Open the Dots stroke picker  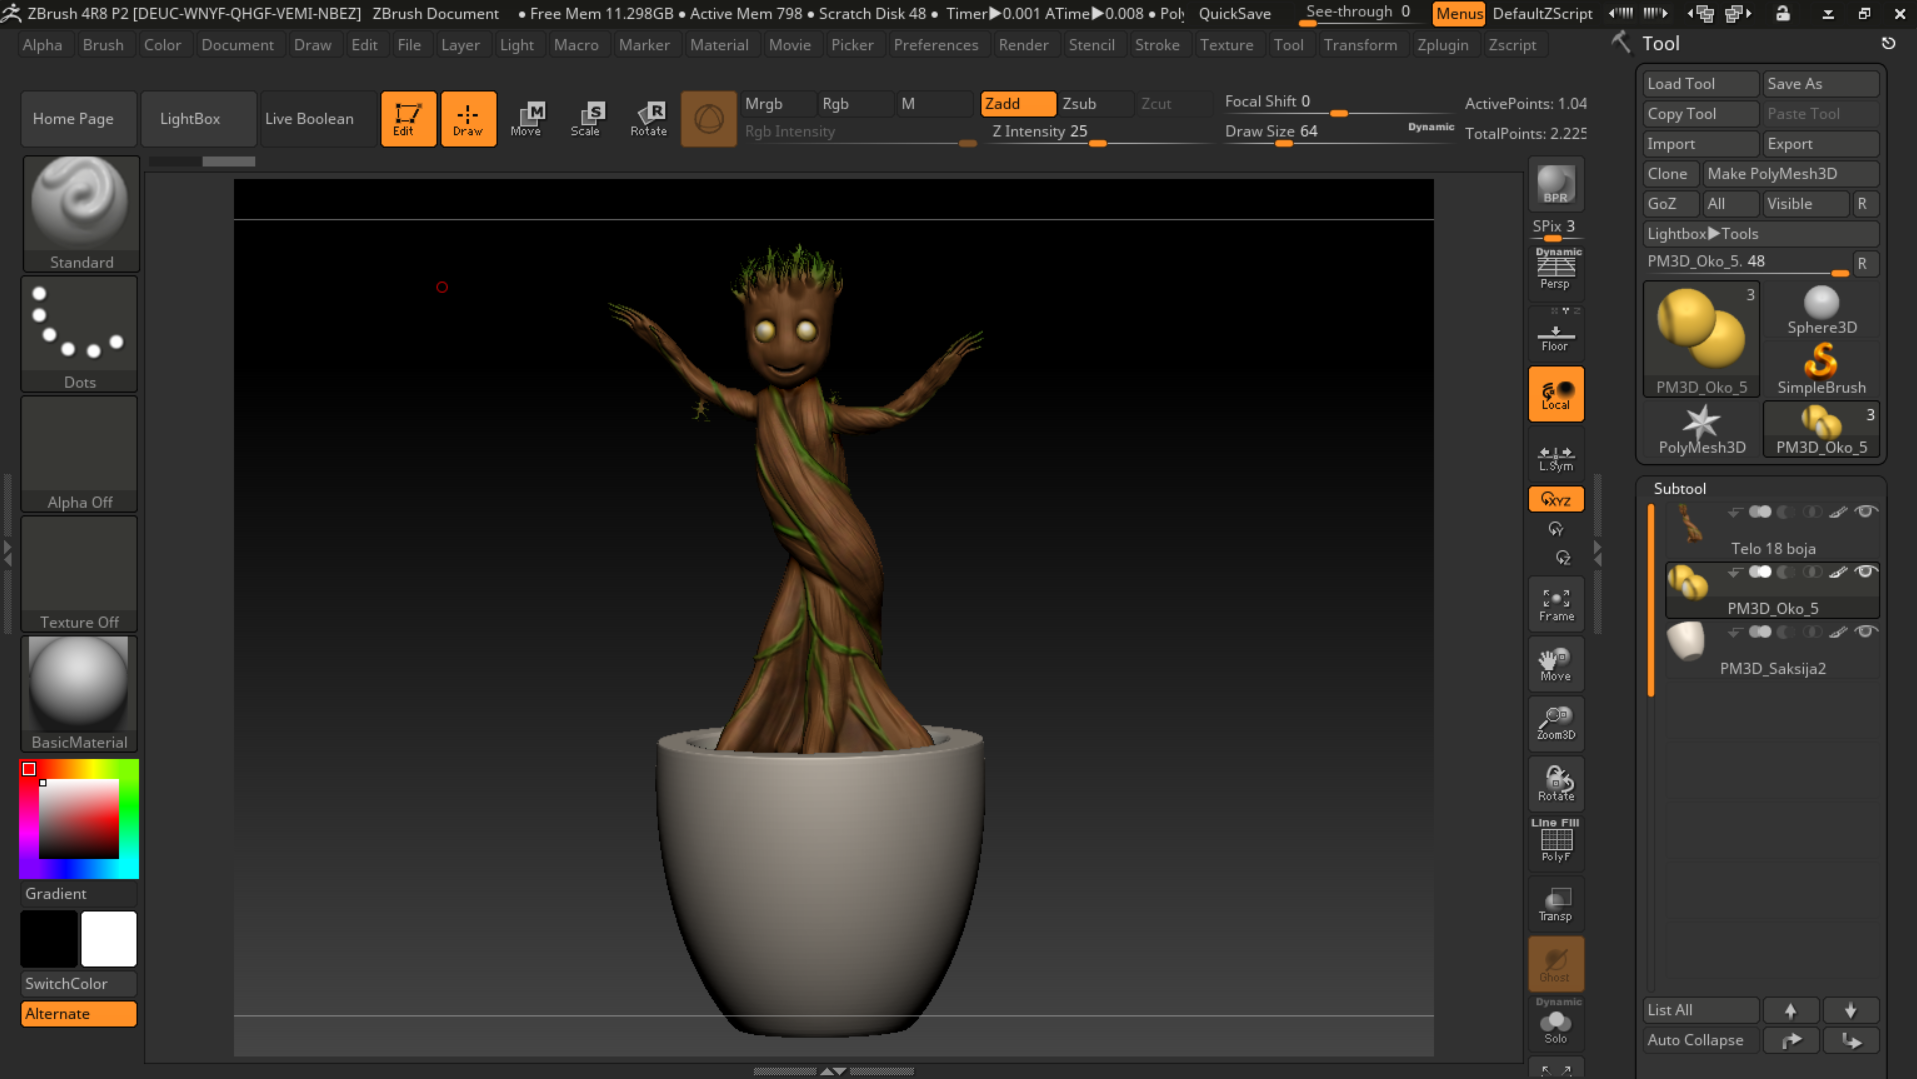click(x=80, y=333)
